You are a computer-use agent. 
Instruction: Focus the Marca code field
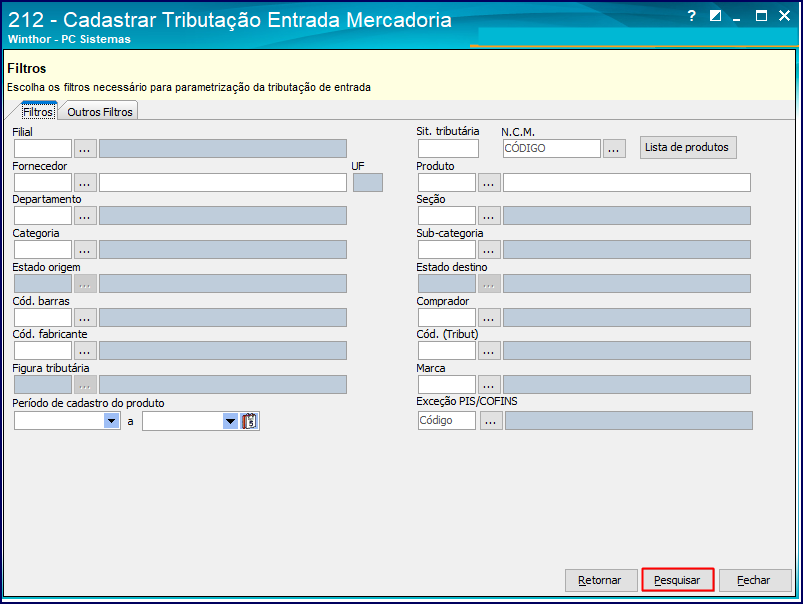pyautogui.click(x=447, y=385)
